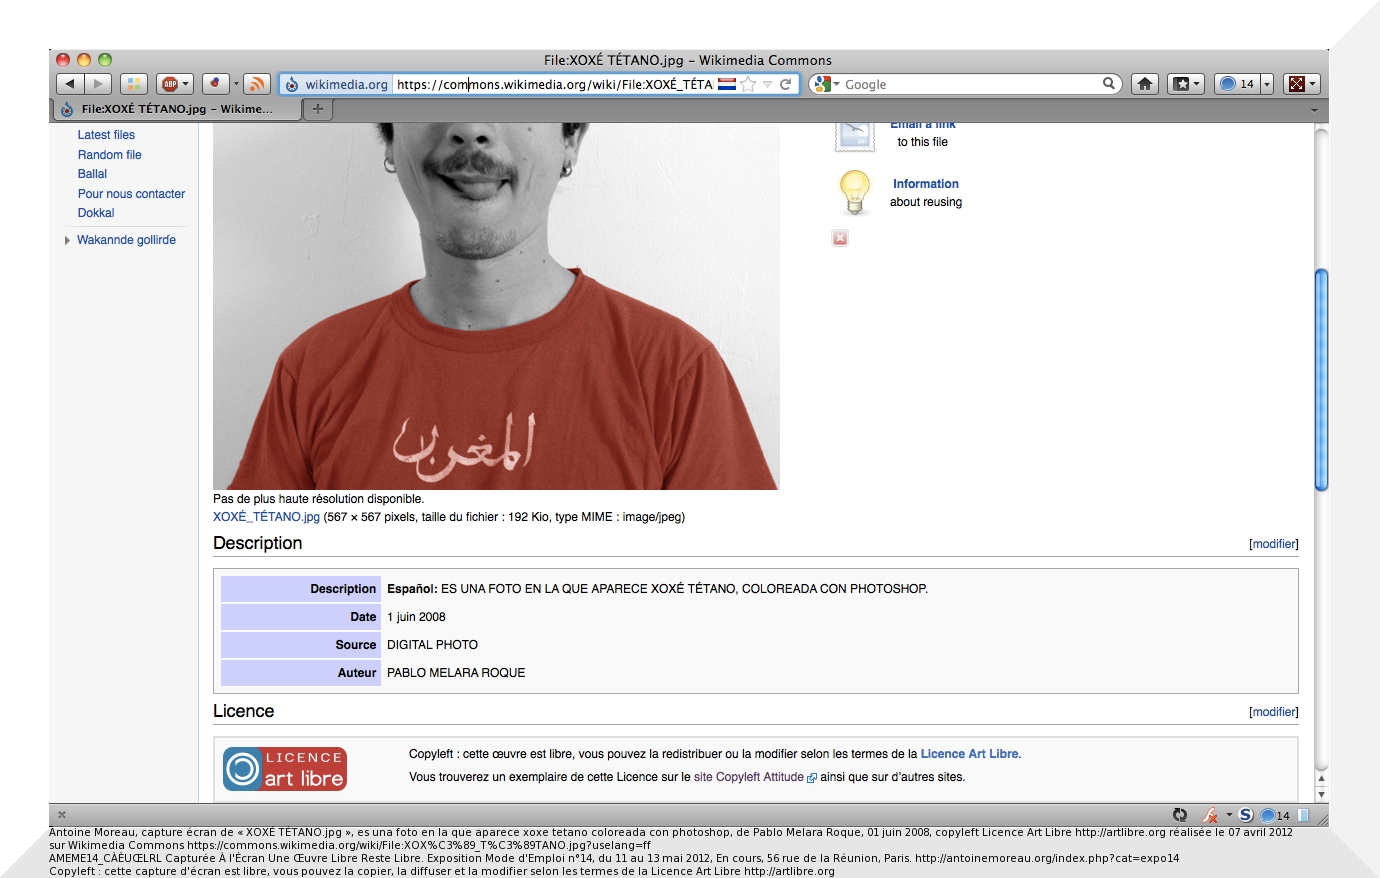This screenshot has width=1380, height=878.
Task: Click the bookmark star in address bar
Action: tap(748, 84)
